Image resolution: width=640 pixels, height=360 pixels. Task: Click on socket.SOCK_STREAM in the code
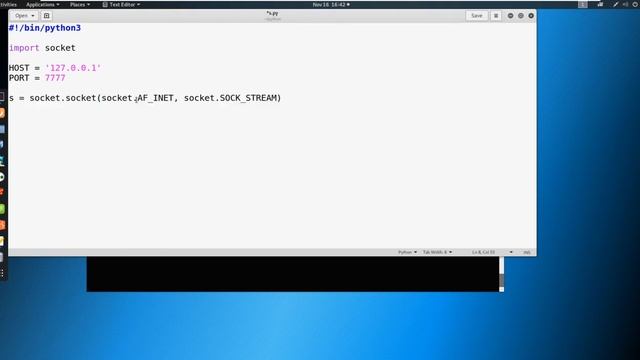click(230, 98)
